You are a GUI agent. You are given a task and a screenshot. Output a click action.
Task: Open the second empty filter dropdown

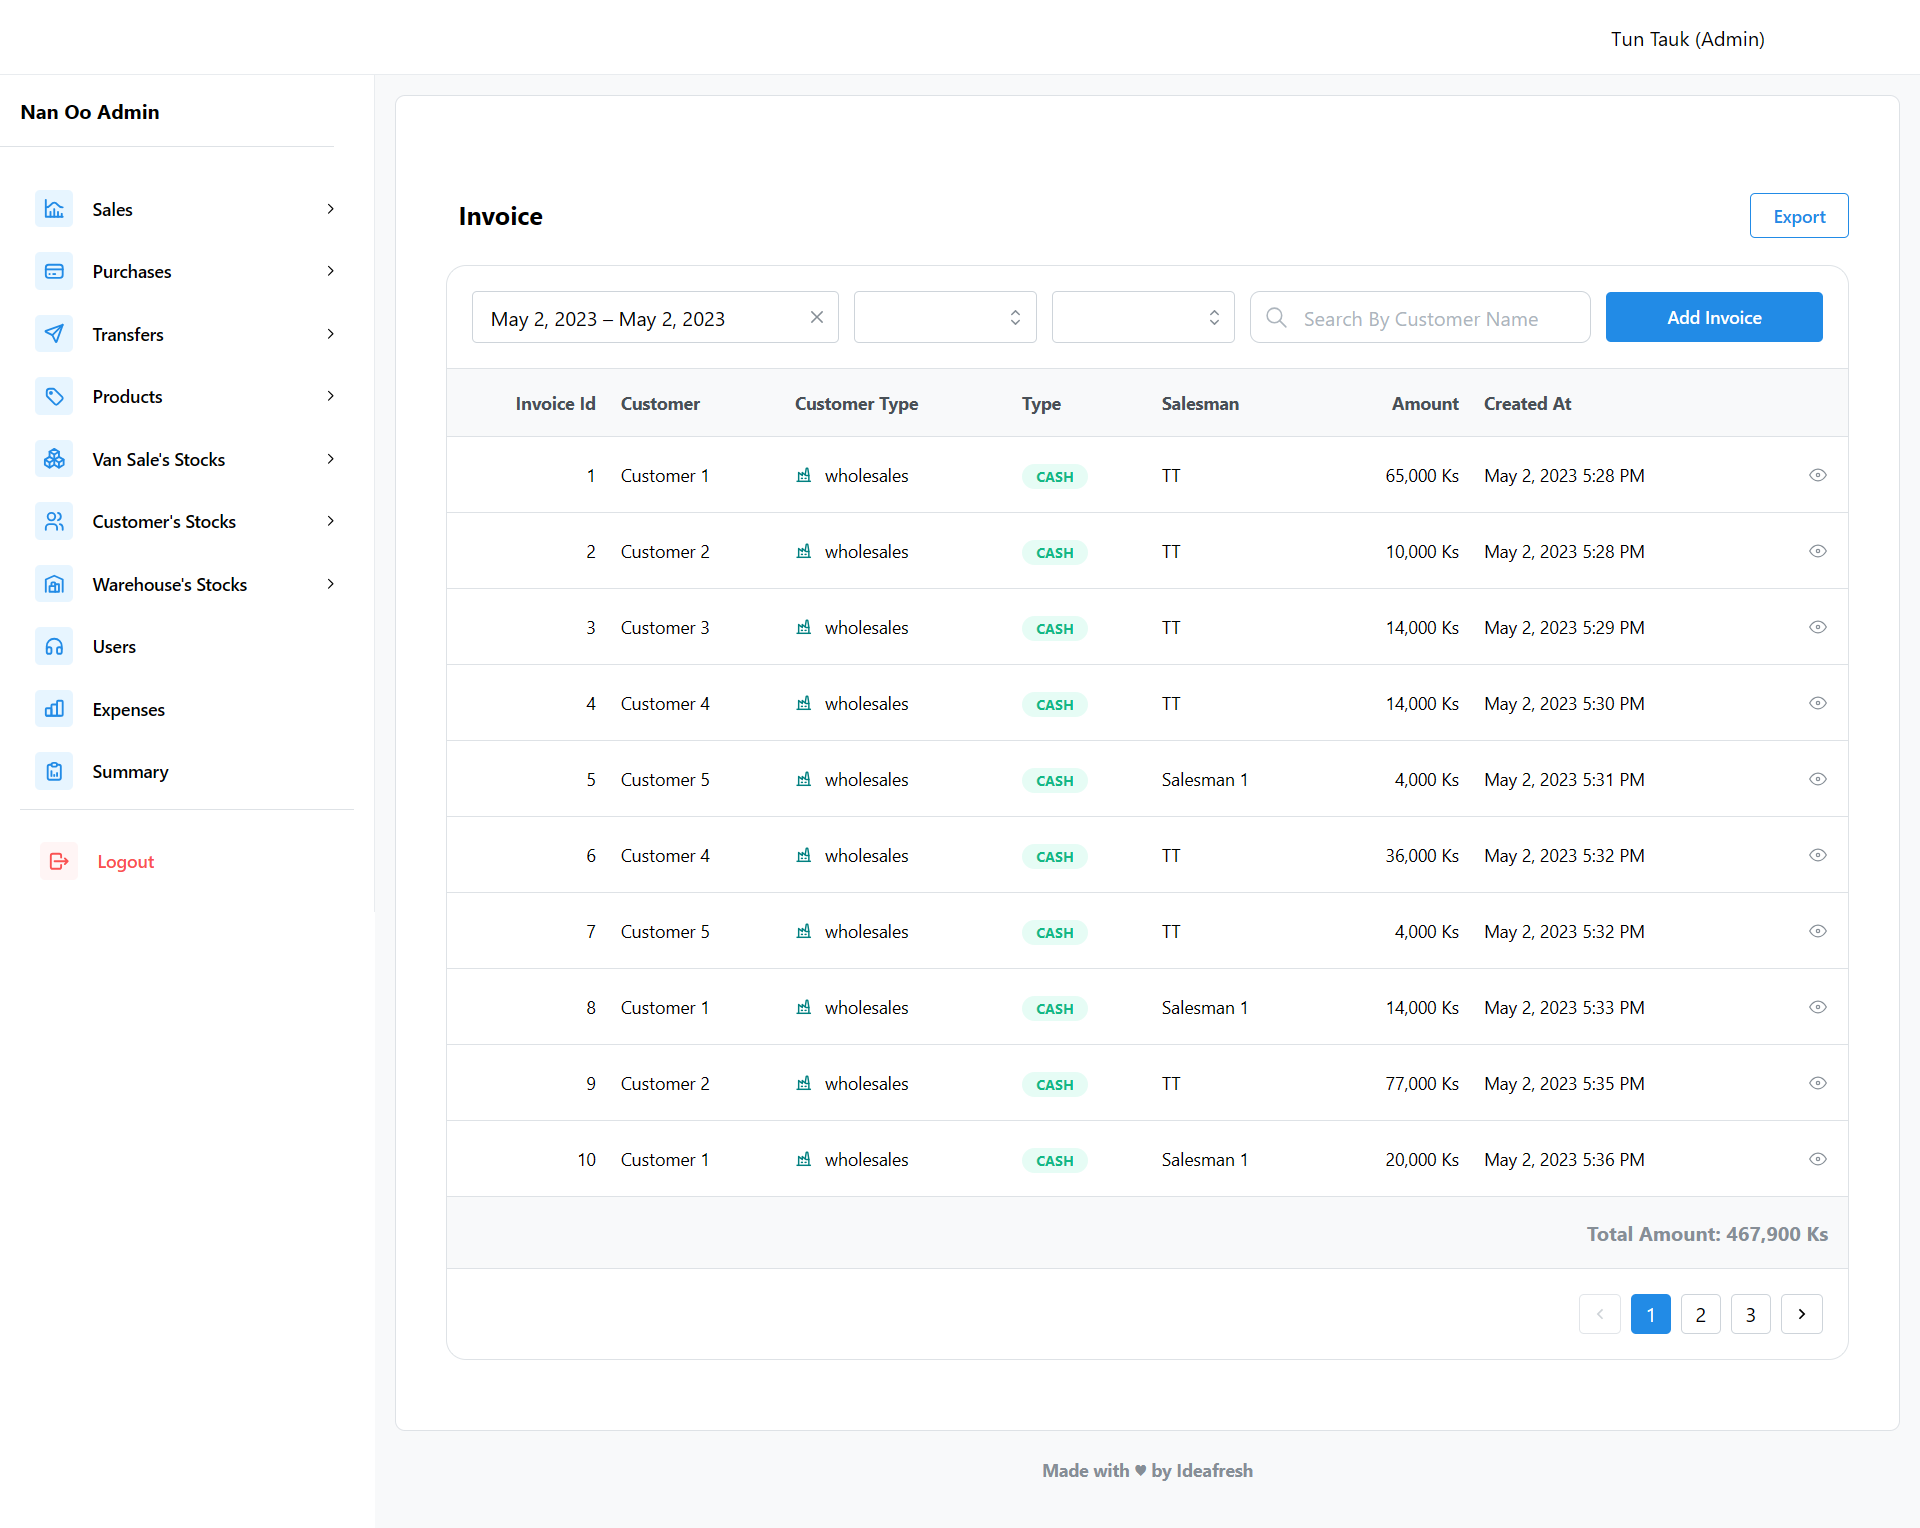coord(1142,317)
